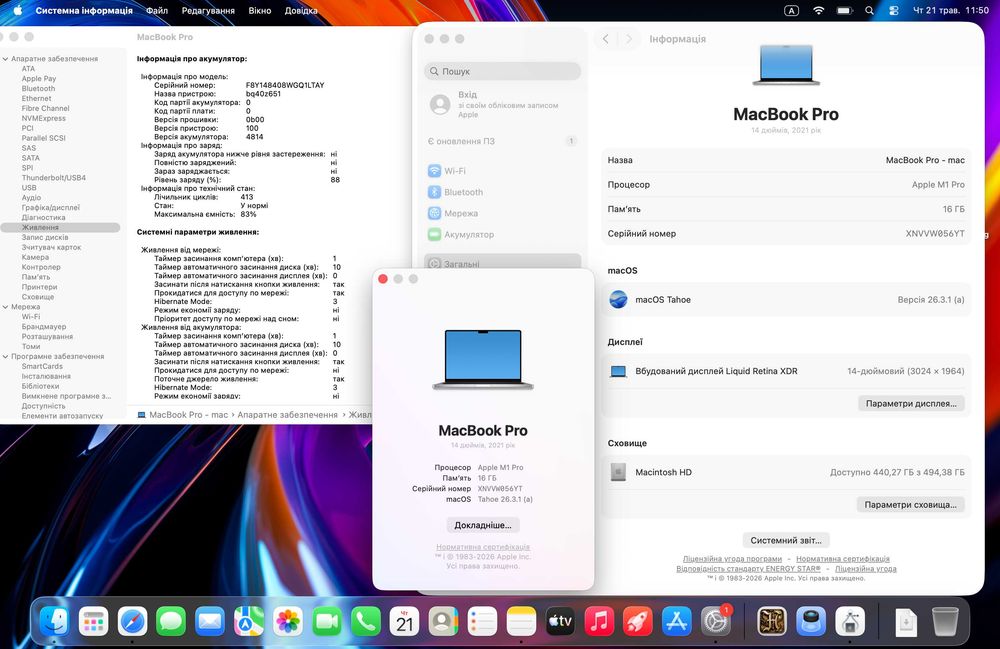Click the Macintosh HD storage row
This screenshot has height=649, width=1000.
coord(786,472)
